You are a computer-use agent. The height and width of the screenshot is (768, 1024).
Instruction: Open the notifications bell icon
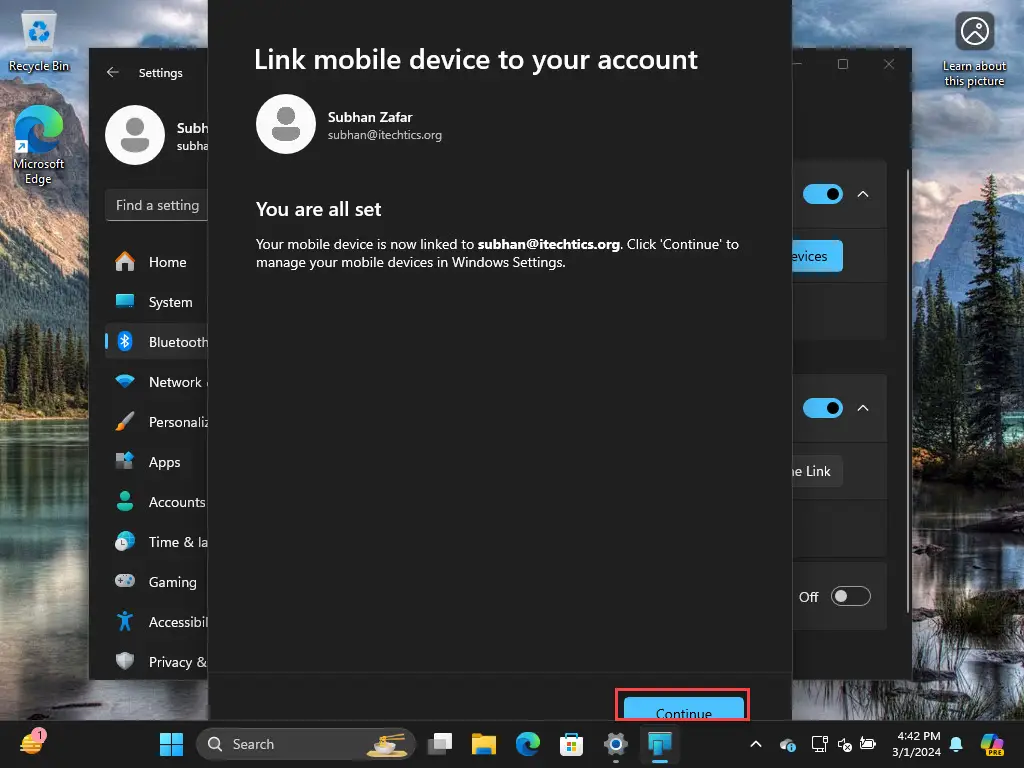pos(956,744)
